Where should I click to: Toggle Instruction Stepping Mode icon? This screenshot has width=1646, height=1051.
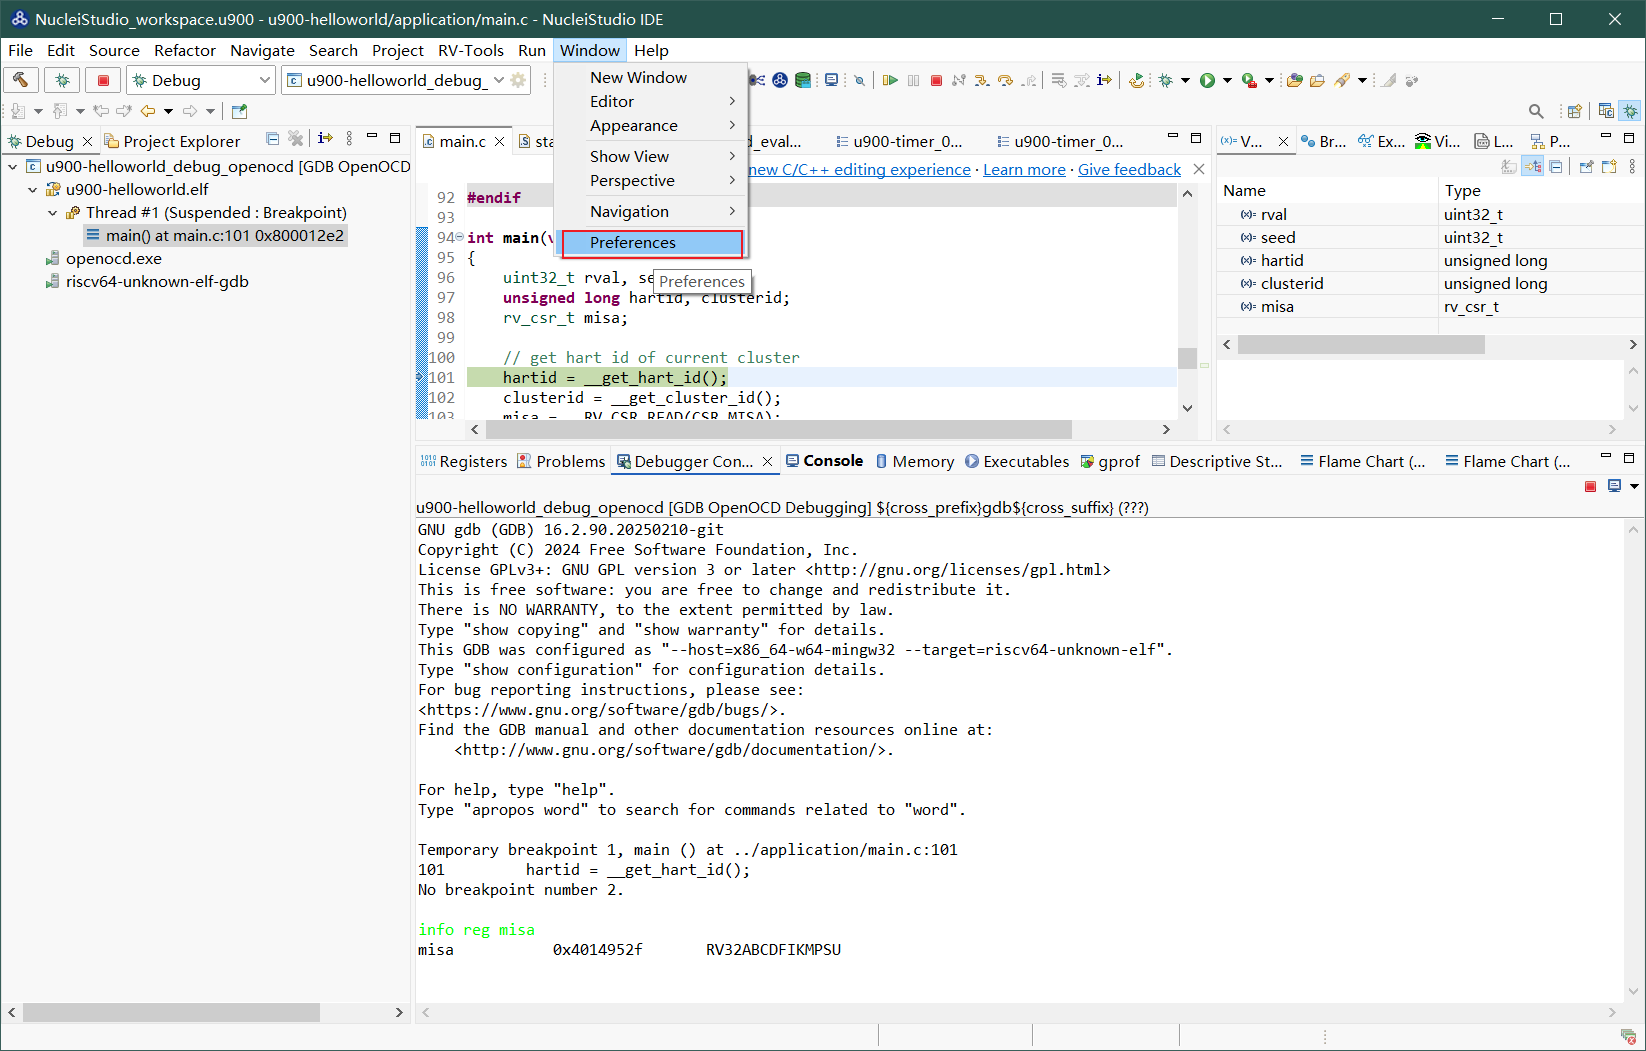pos(1104,80)
